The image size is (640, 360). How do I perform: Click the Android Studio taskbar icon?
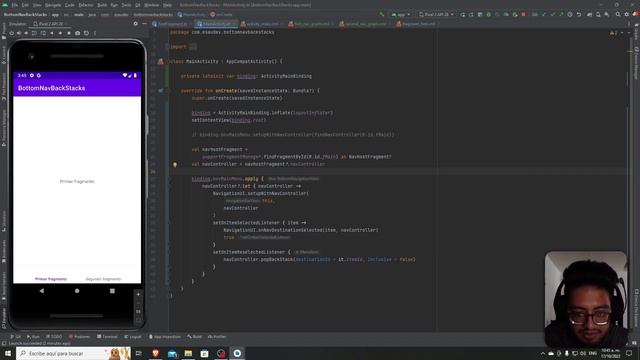point(237,353)
